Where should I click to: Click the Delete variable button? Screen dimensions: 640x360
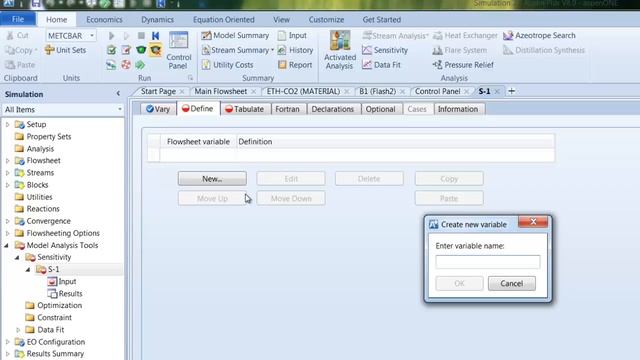[x=369, y=179]
